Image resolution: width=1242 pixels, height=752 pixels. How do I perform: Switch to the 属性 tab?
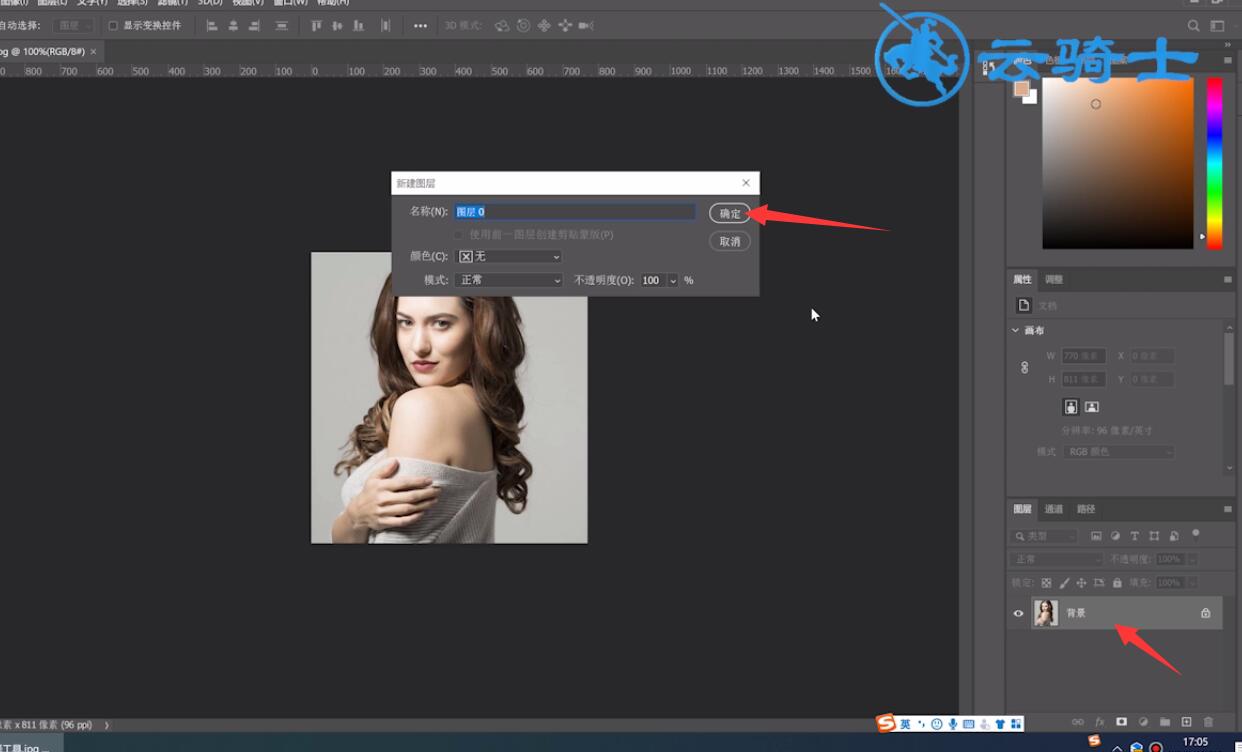(x=1022, y=279)
